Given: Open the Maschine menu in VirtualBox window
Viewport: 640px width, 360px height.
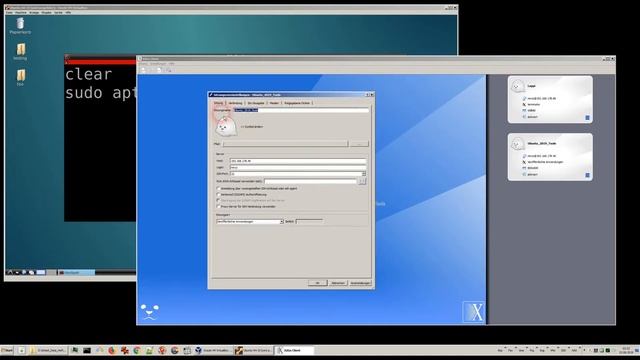Looking at the screenshot, I should pyautogui.click(x=20, y=13).
